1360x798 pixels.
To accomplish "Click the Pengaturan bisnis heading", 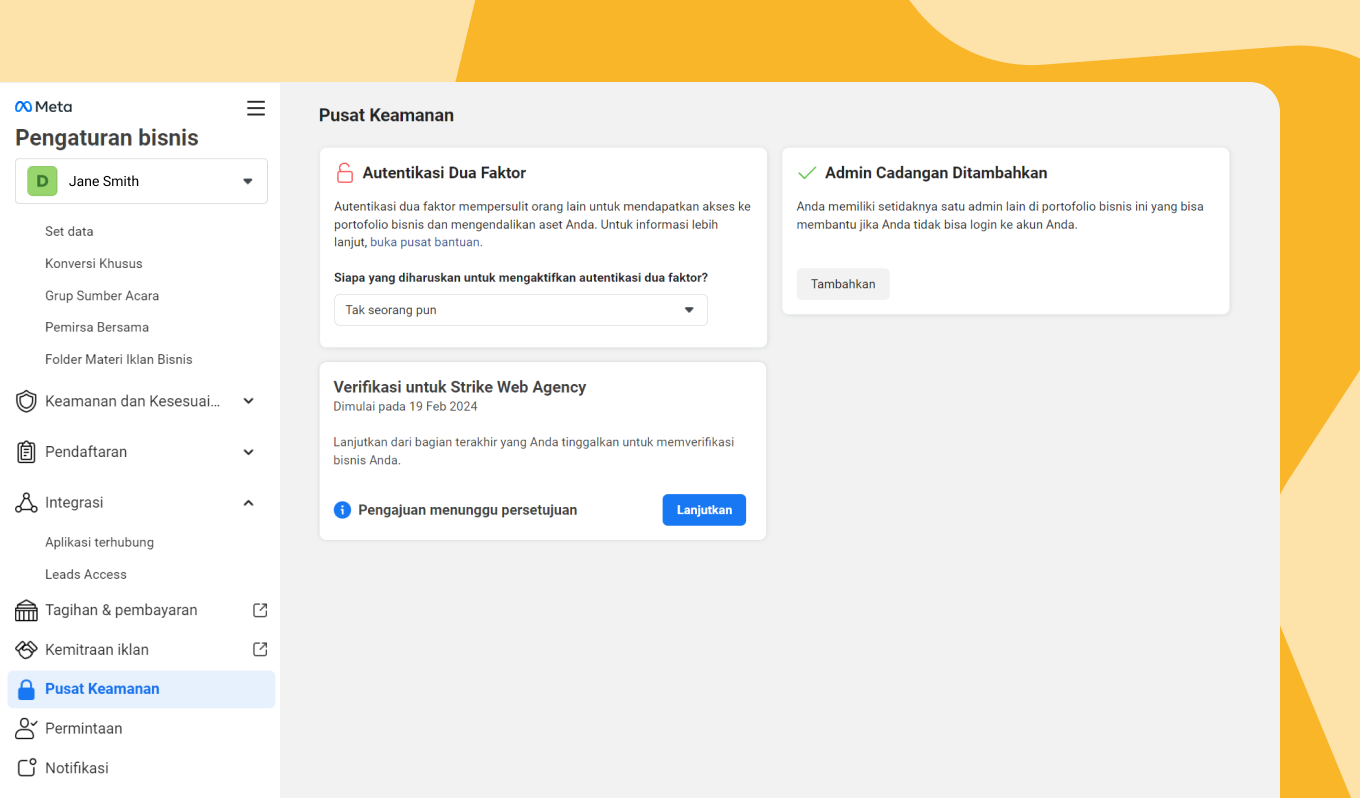I will click(107, 138).
